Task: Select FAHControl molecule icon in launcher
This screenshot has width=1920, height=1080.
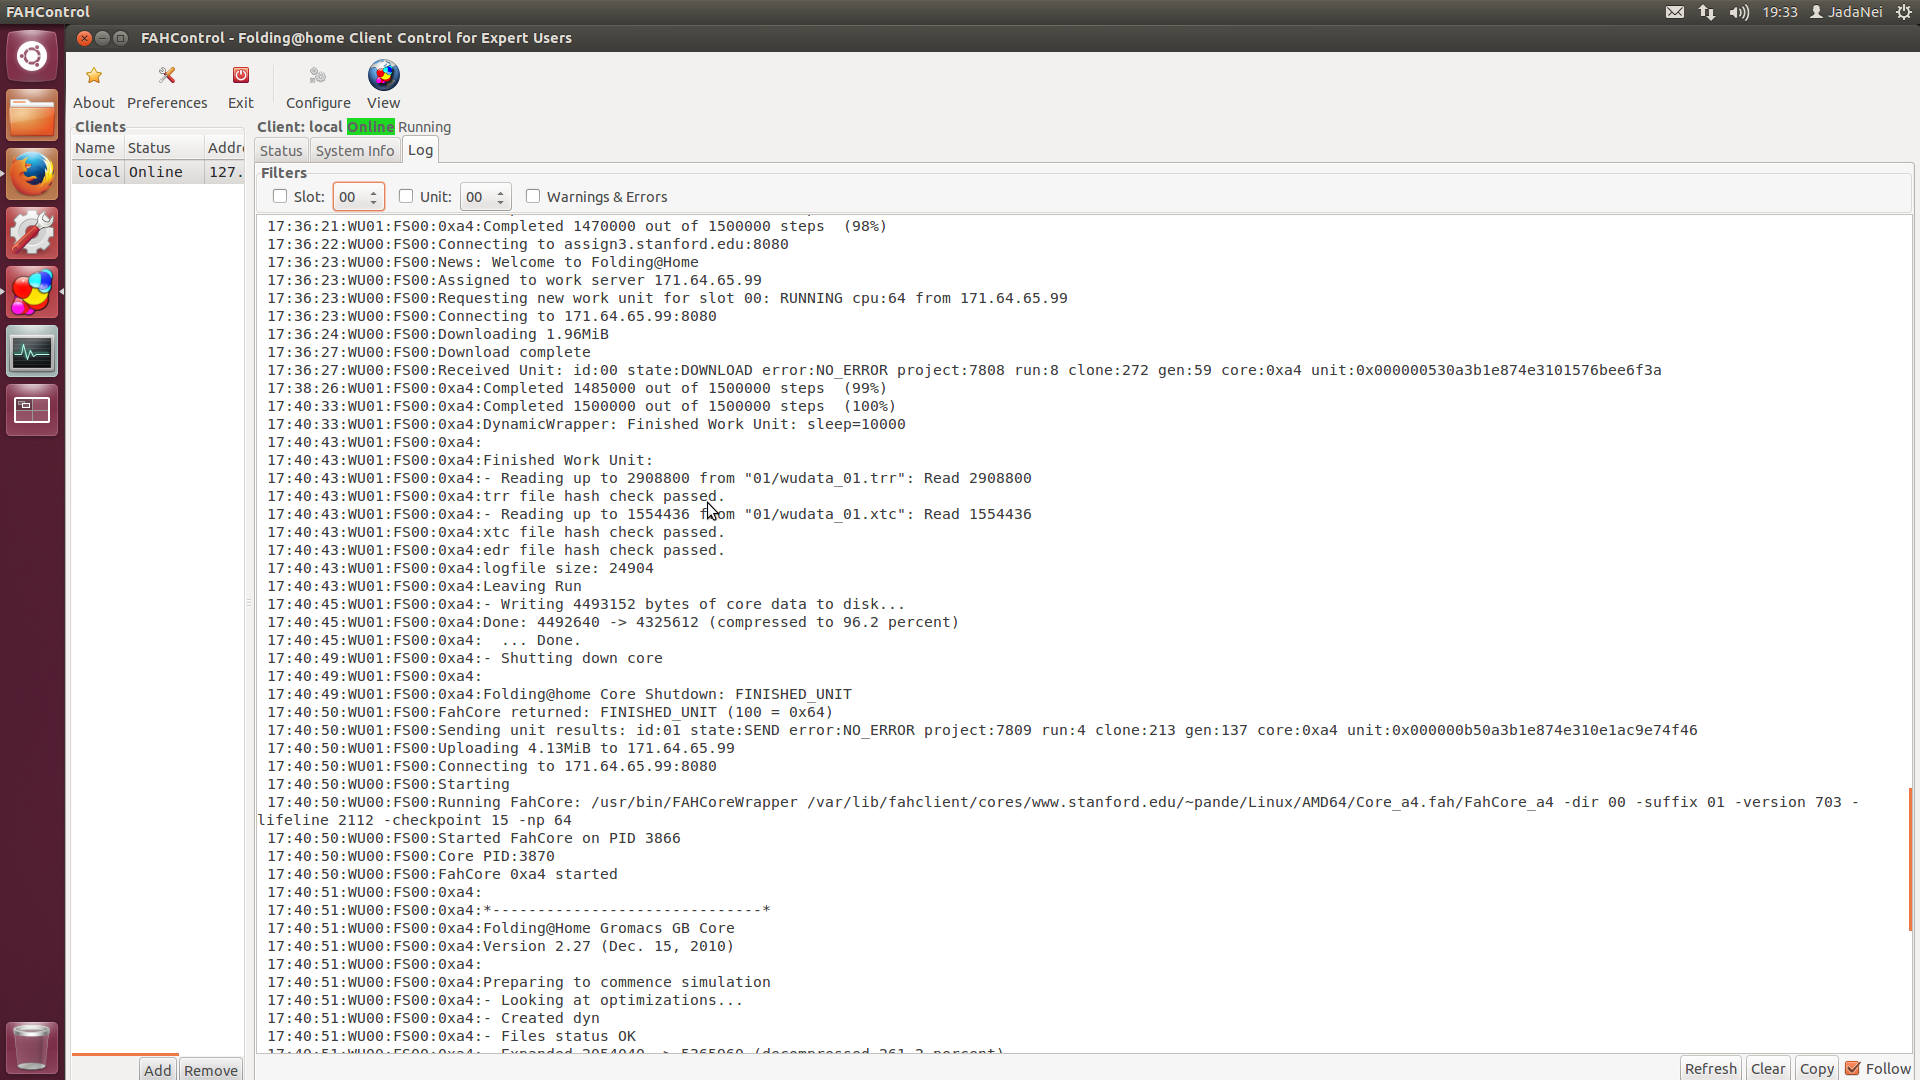Action: (x=32, y=292)
